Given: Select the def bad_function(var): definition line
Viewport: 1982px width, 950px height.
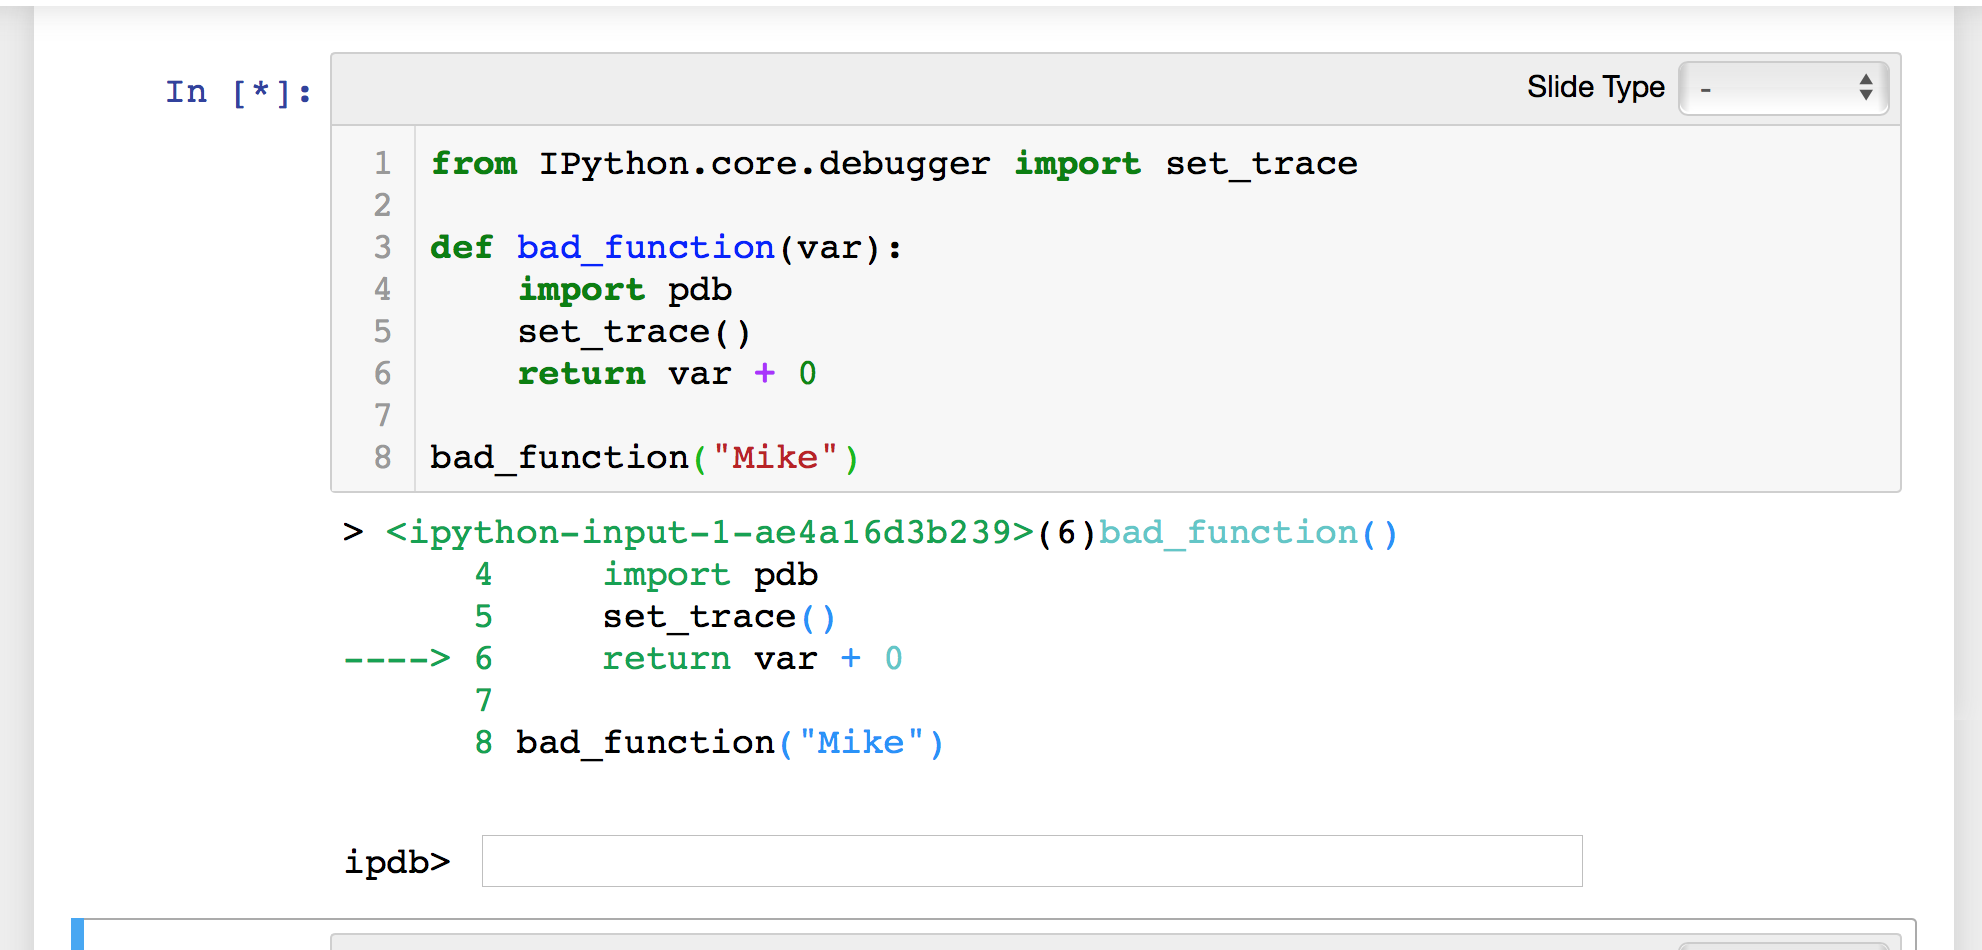Looking at the screenshot, I should 665,246.
